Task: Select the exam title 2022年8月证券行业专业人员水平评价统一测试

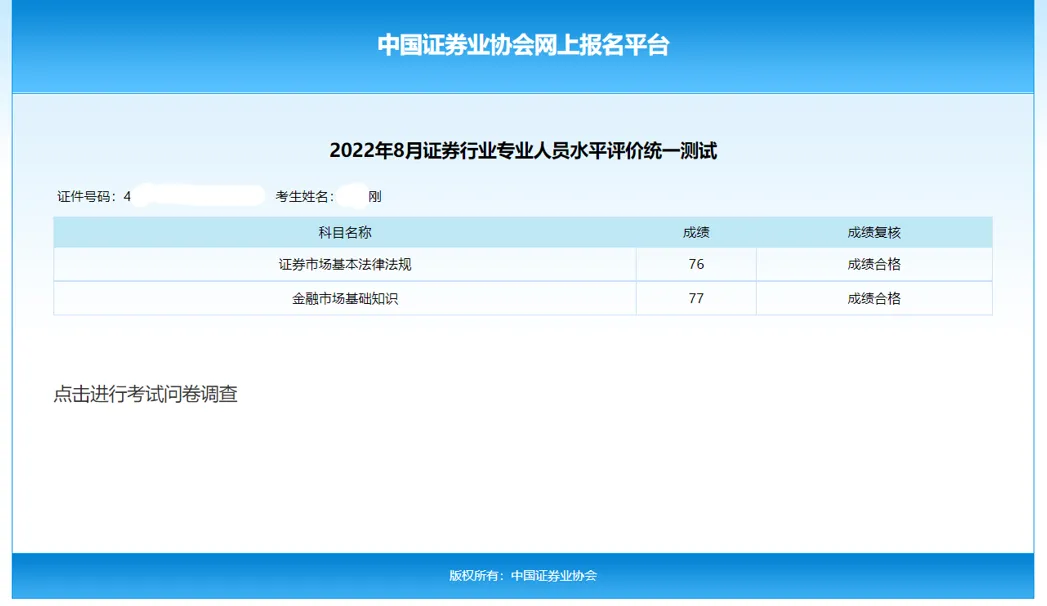Action: [x=523, y=150]
